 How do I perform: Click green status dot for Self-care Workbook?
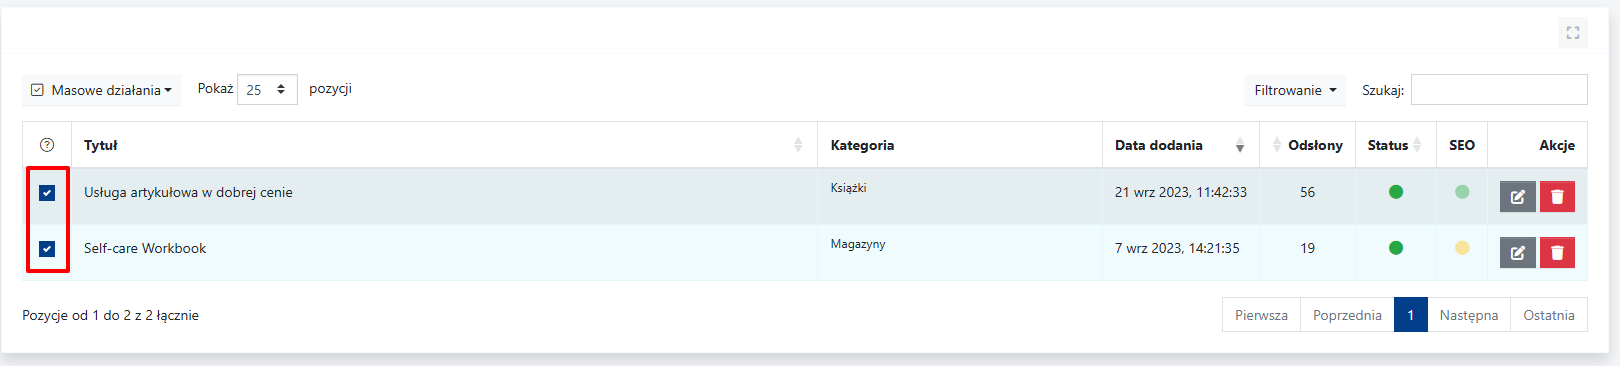pos(1396,248)
